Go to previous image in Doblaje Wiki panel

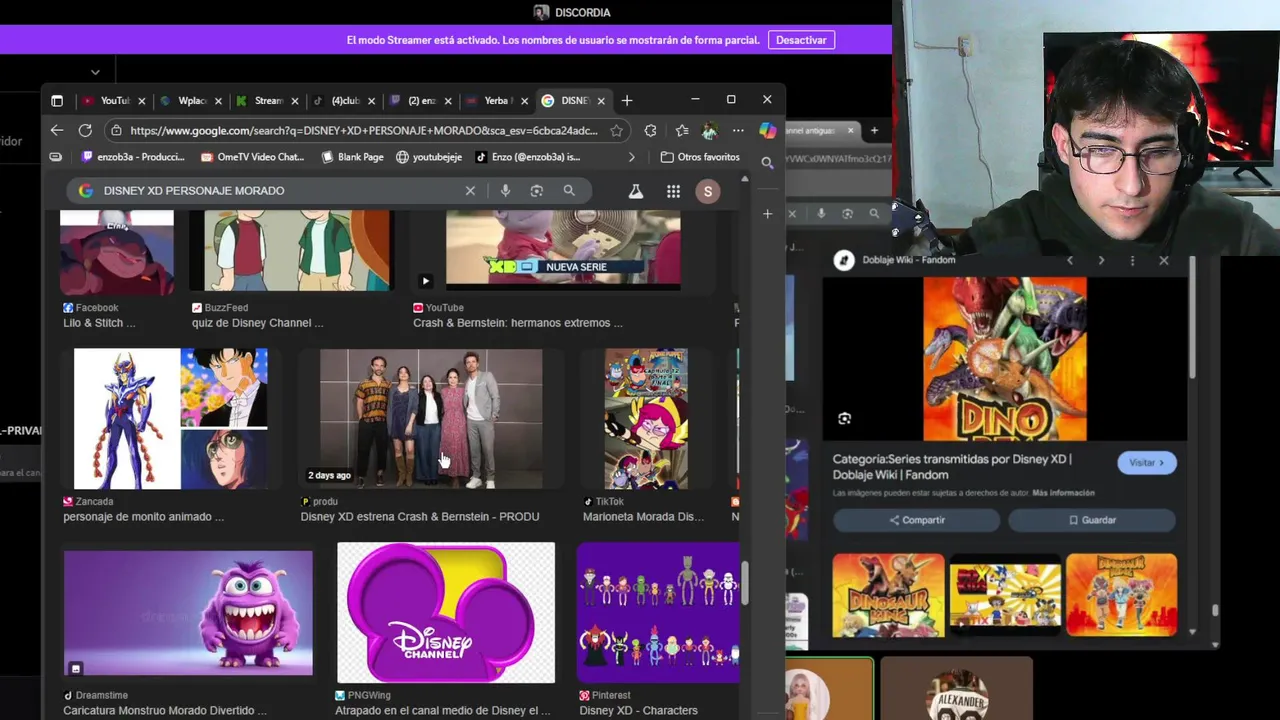click(x=1070, y=260)
